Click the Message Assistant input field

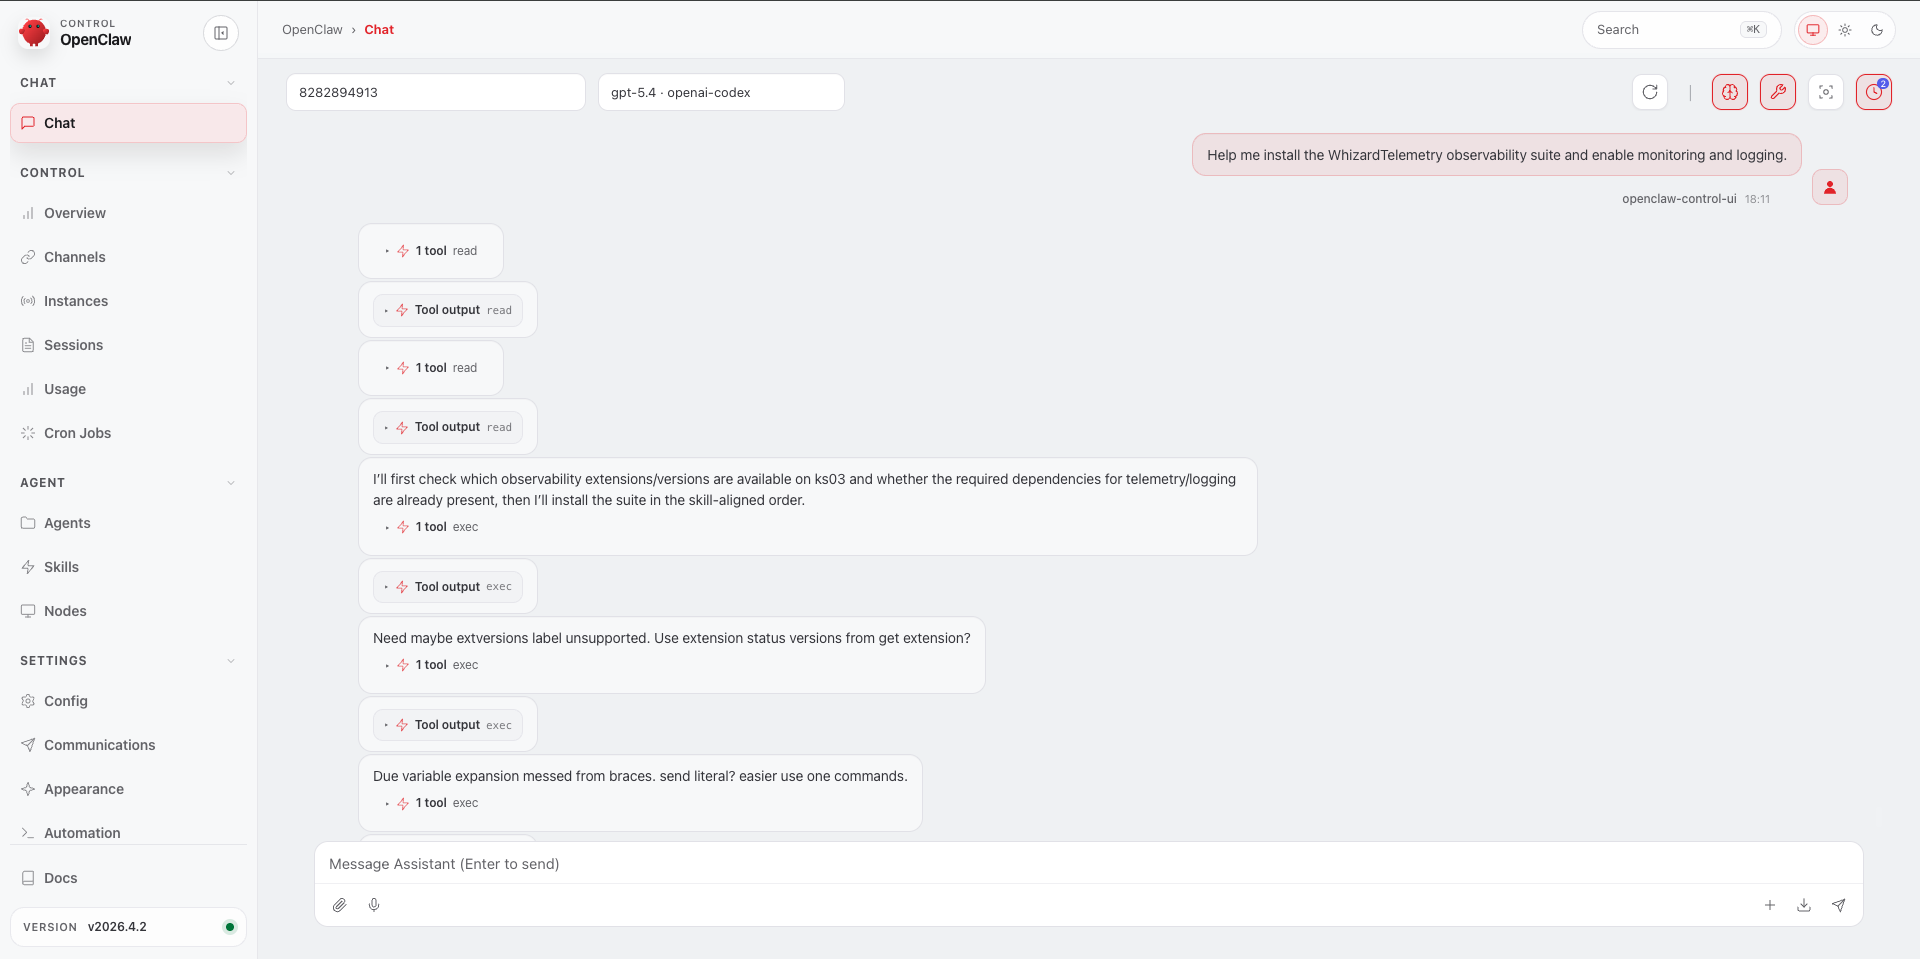1088,864
